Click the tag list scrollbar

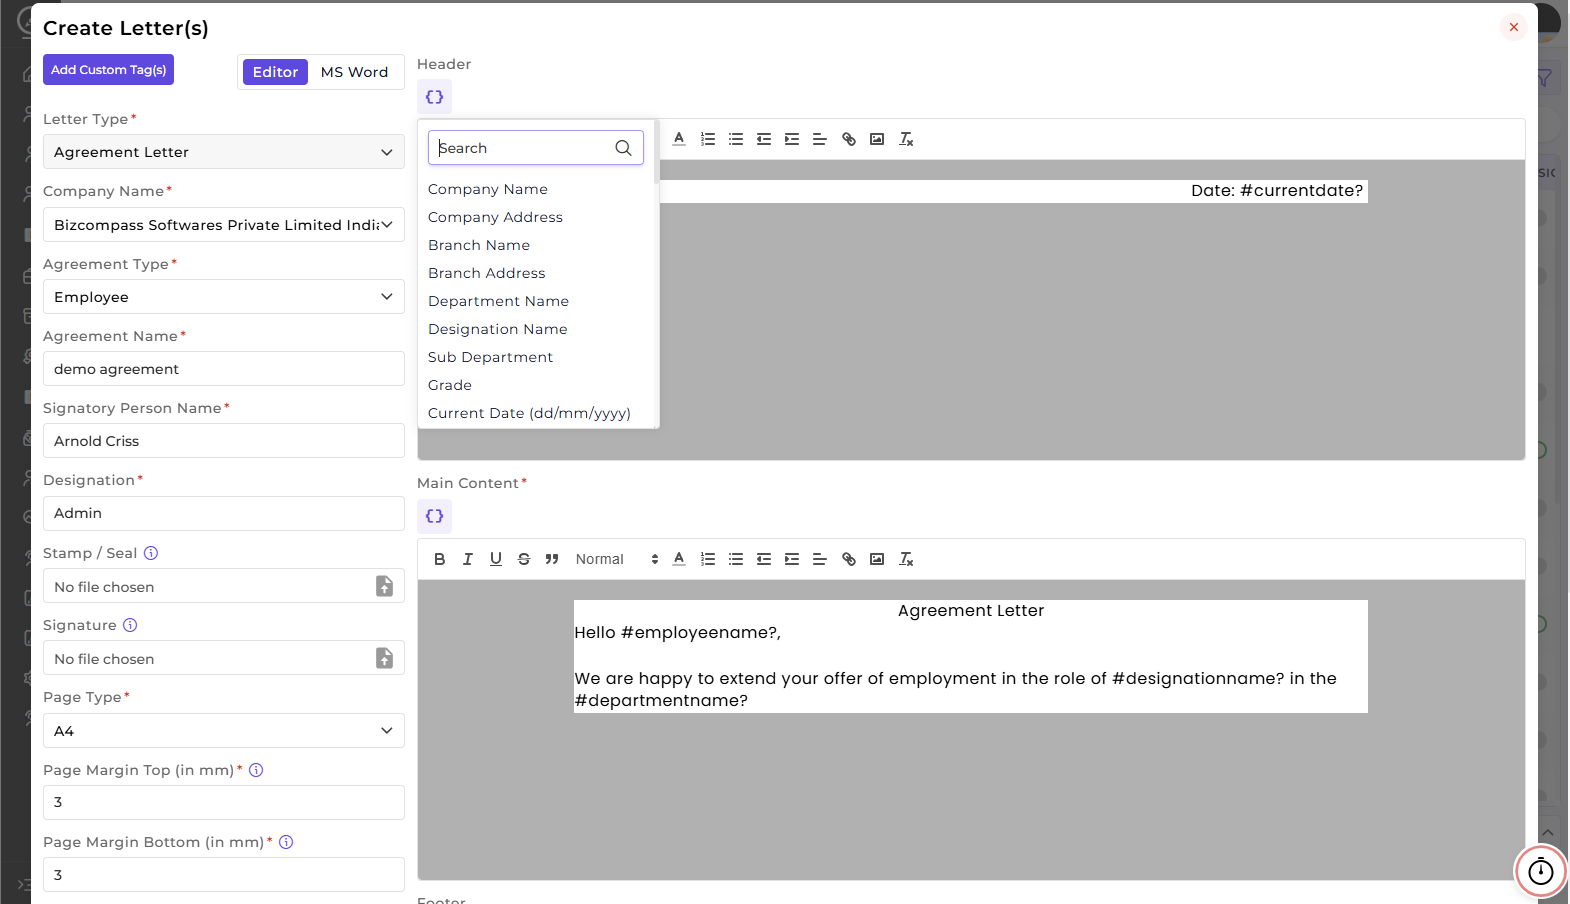point(656,152)
